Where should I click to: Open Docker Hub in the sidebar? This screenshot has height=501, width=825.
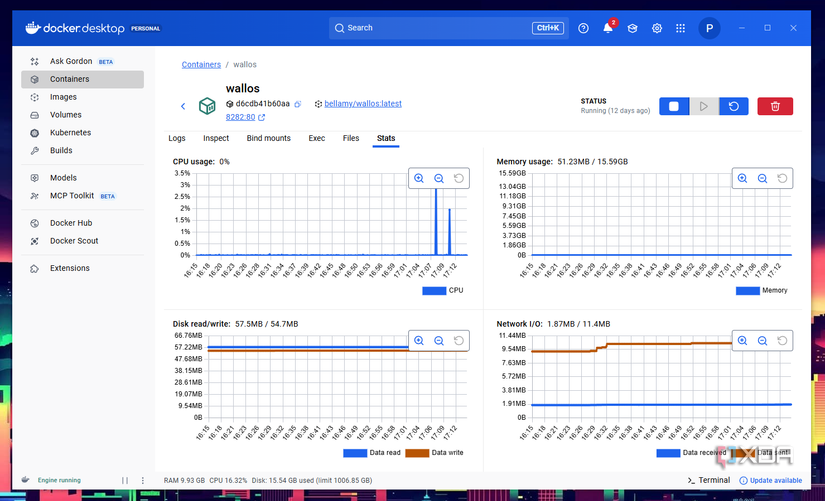pyautogui.click(x=83, y=223)
